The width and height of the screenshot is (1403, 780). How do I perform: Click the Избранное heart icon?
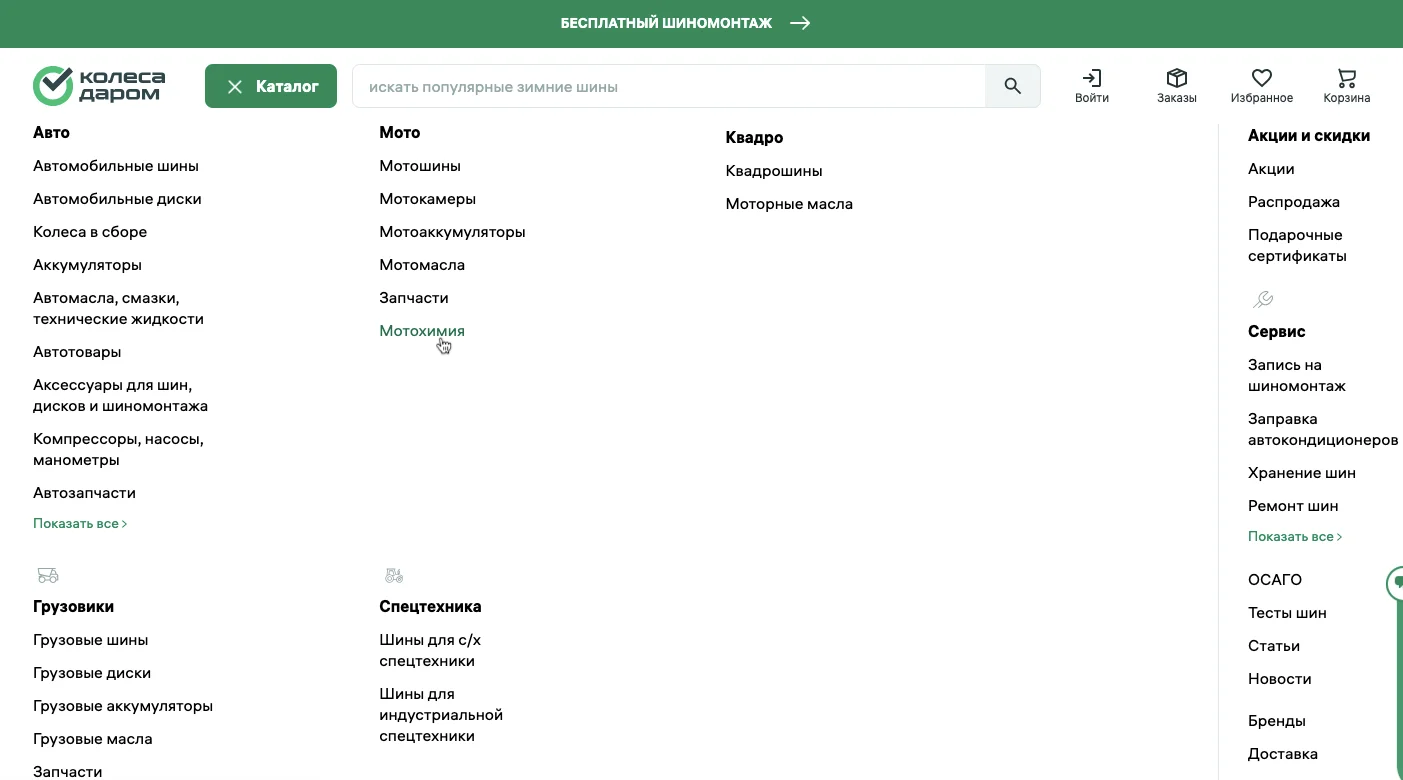[1261, 80]
